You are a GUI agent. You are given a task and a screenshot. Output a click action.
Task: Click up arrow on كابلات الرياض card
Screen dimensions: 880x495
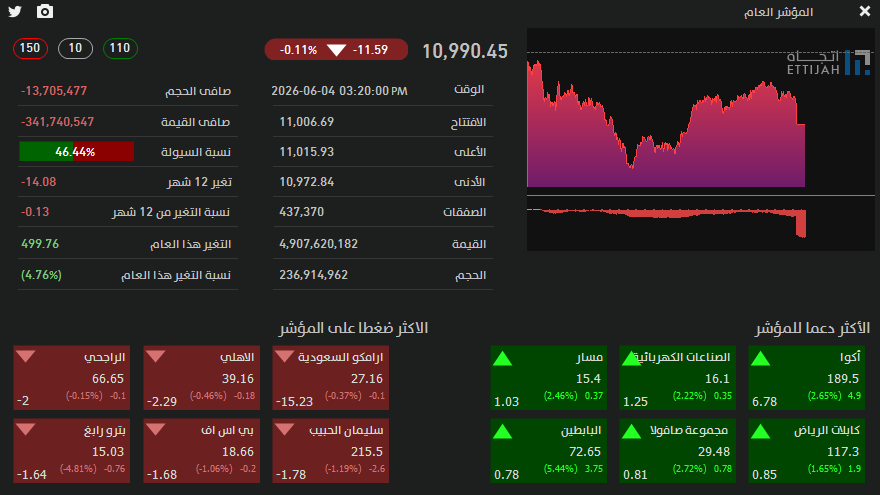760,432
